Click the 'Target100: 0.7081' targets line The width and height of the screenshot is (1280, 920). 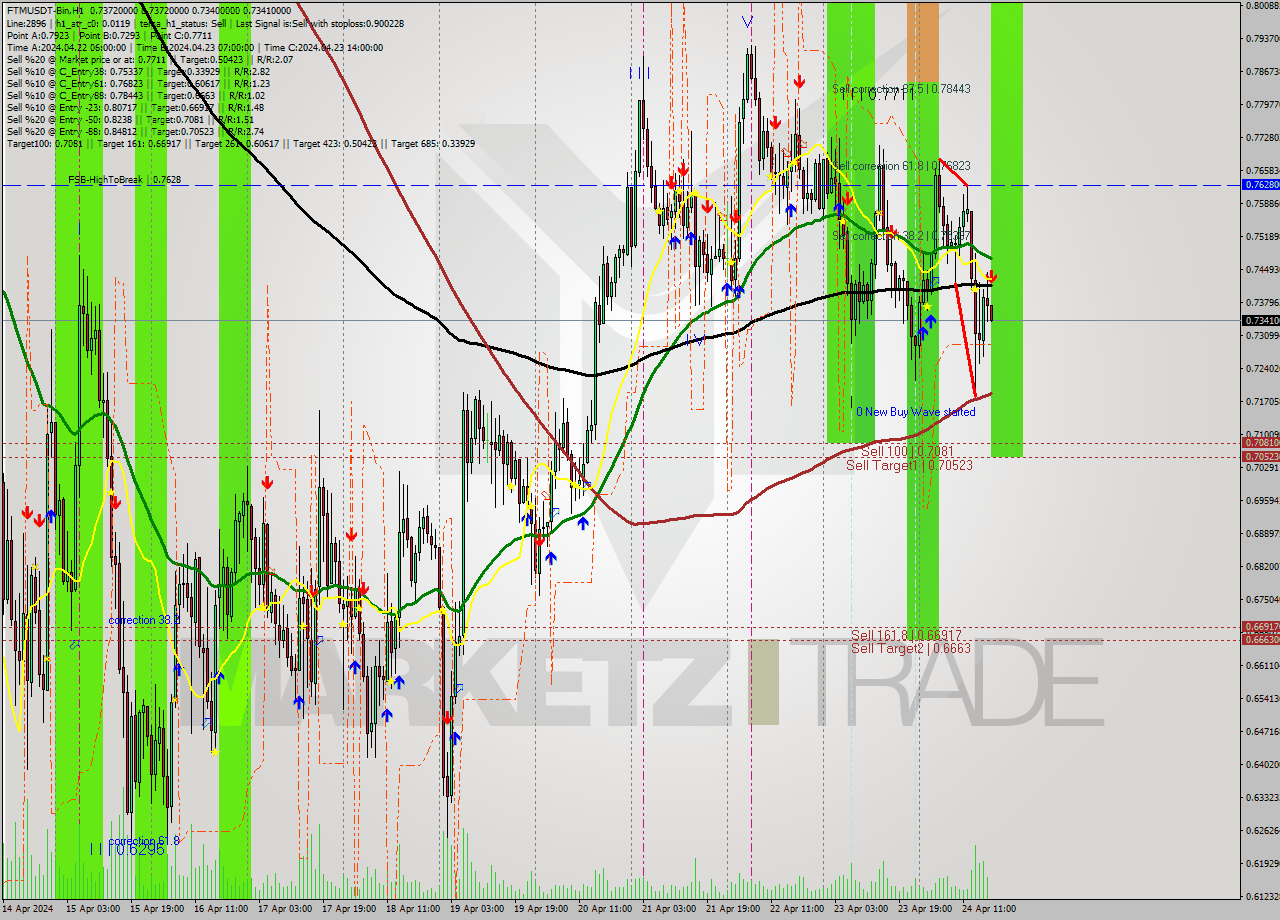coord(241,144)
